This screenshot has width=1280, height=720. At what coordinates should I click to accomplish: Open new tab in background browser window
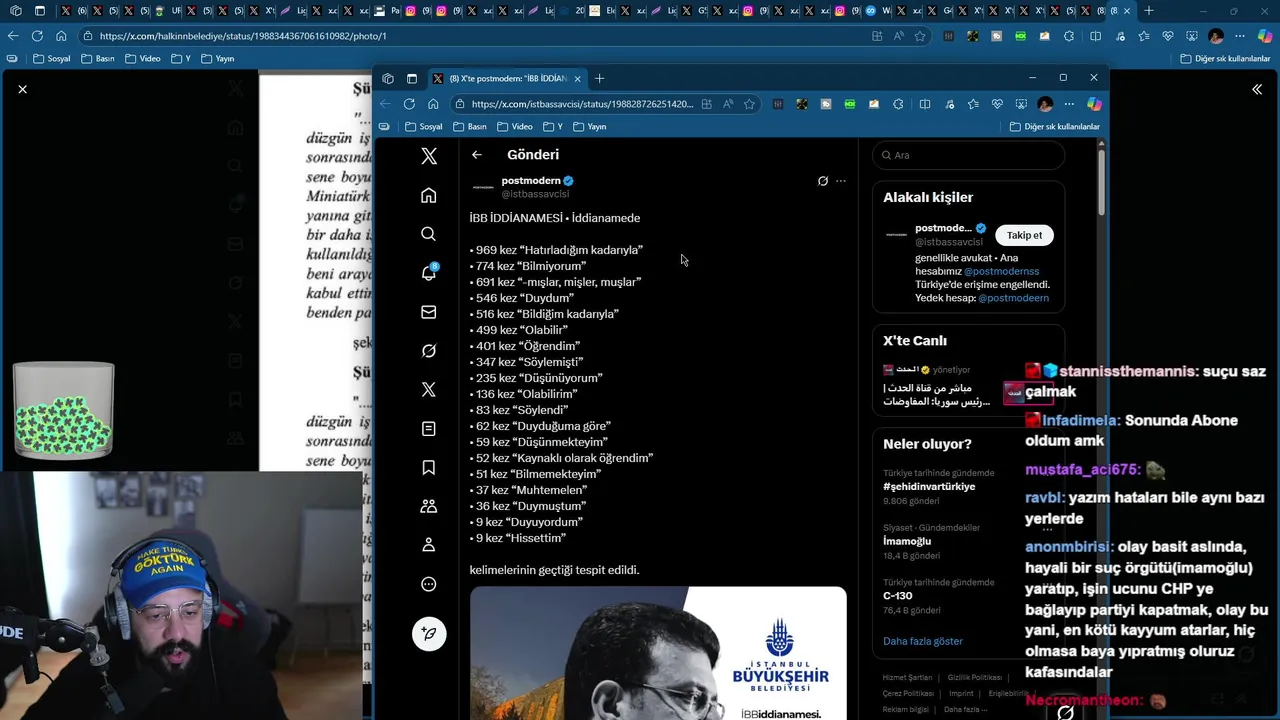pos(1148,11)
